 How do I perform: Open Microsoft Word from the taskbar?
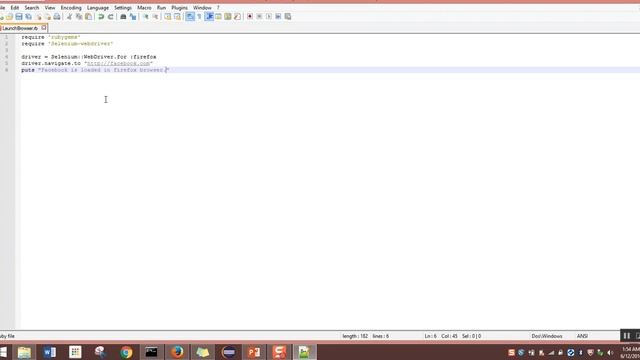tap(50, 352)
